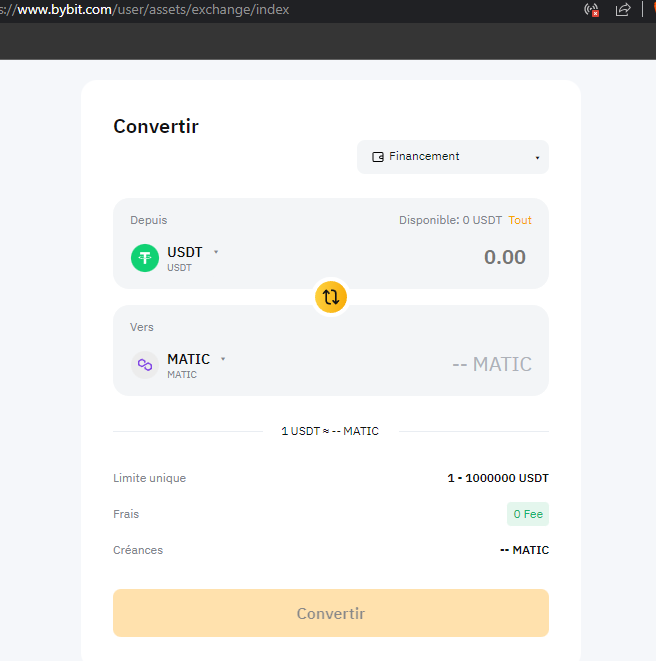656x661 pixels.
Task: Select the USDT coin name label
Action: (x=185, y=252)
